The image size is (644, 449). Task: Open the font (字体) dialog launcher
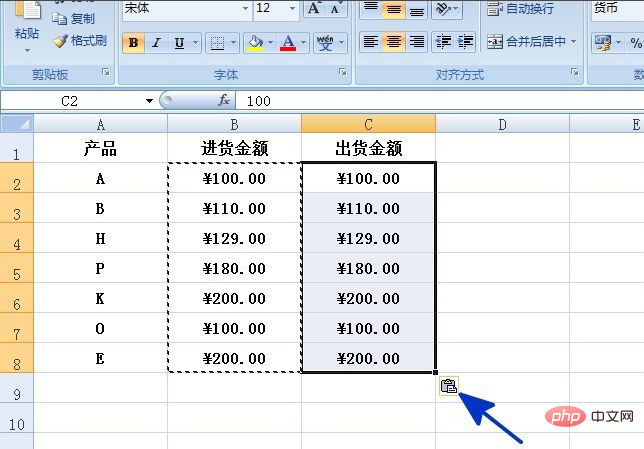point(343,72)
